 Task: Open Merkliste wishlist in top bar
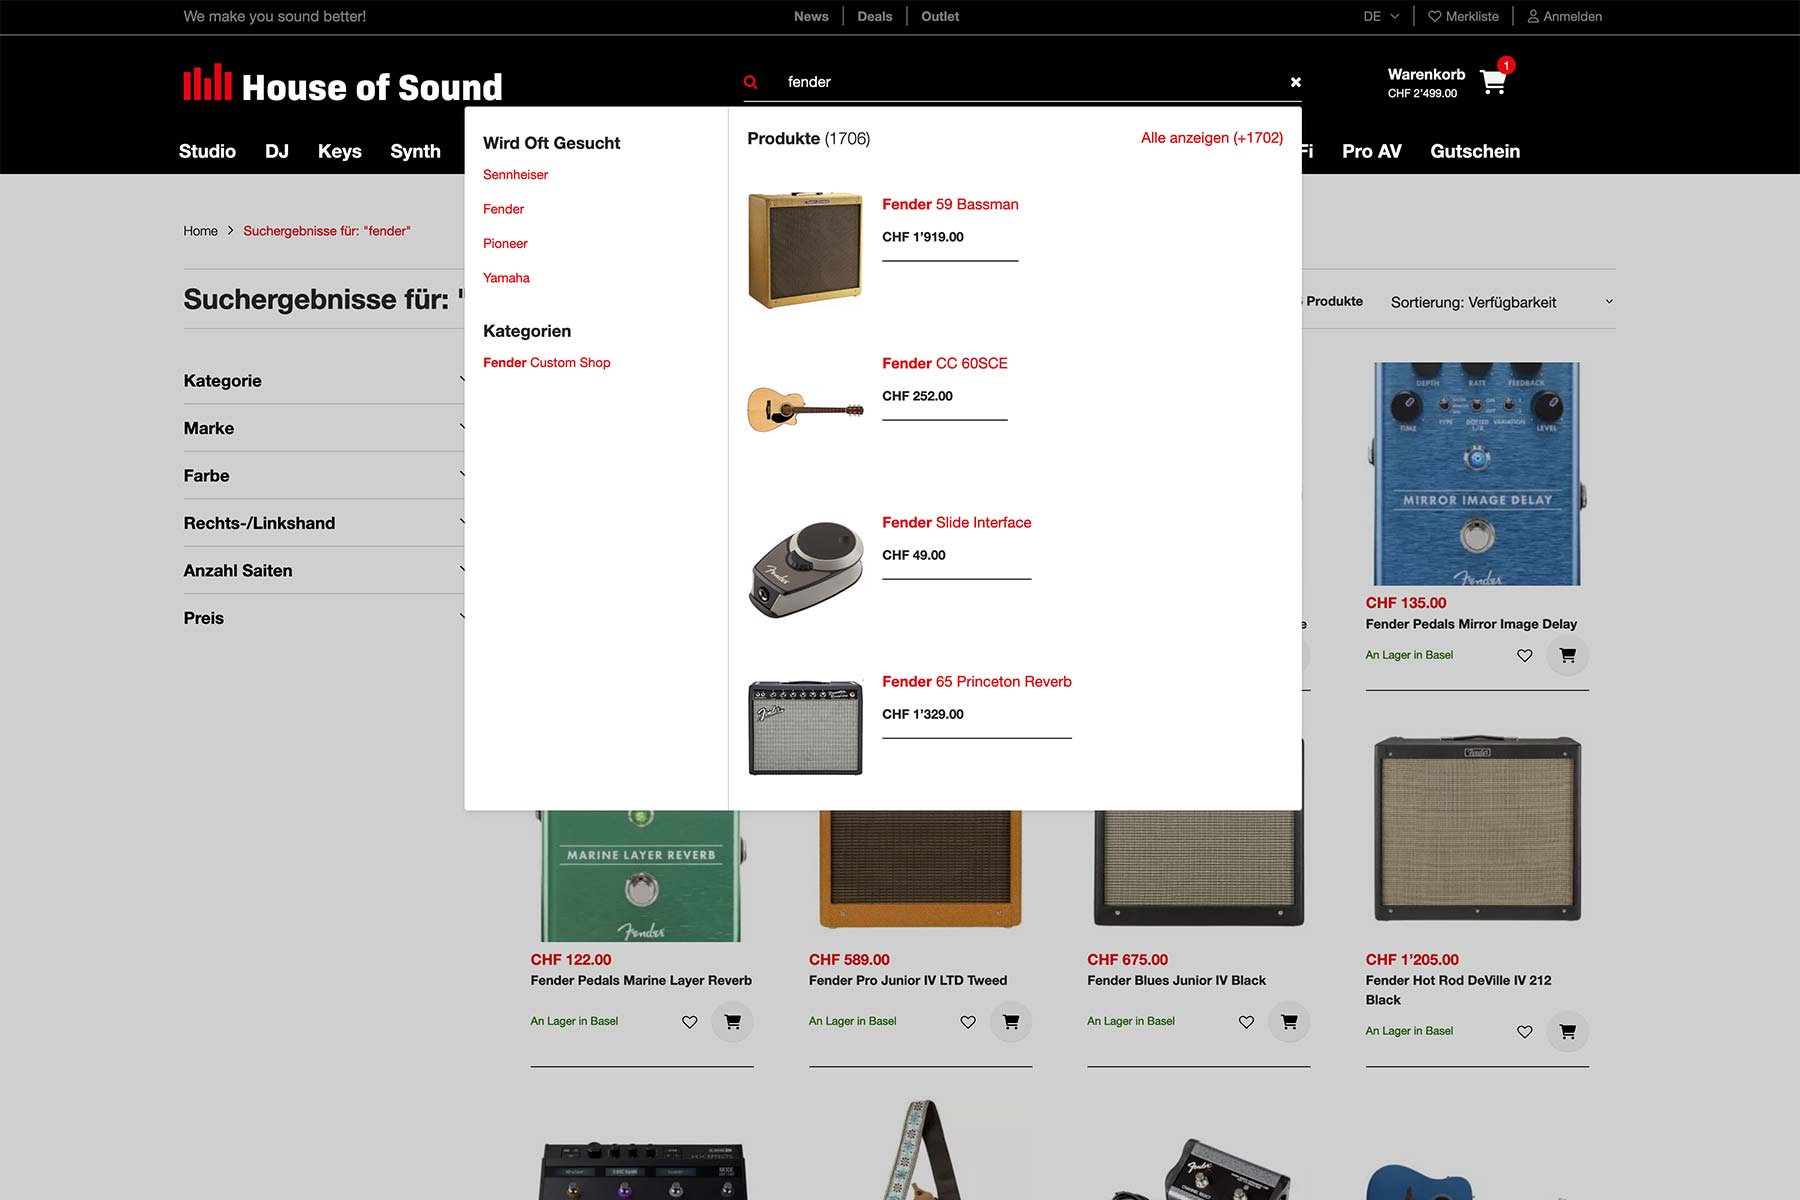pyautogui.click(x=1463, y=16)
